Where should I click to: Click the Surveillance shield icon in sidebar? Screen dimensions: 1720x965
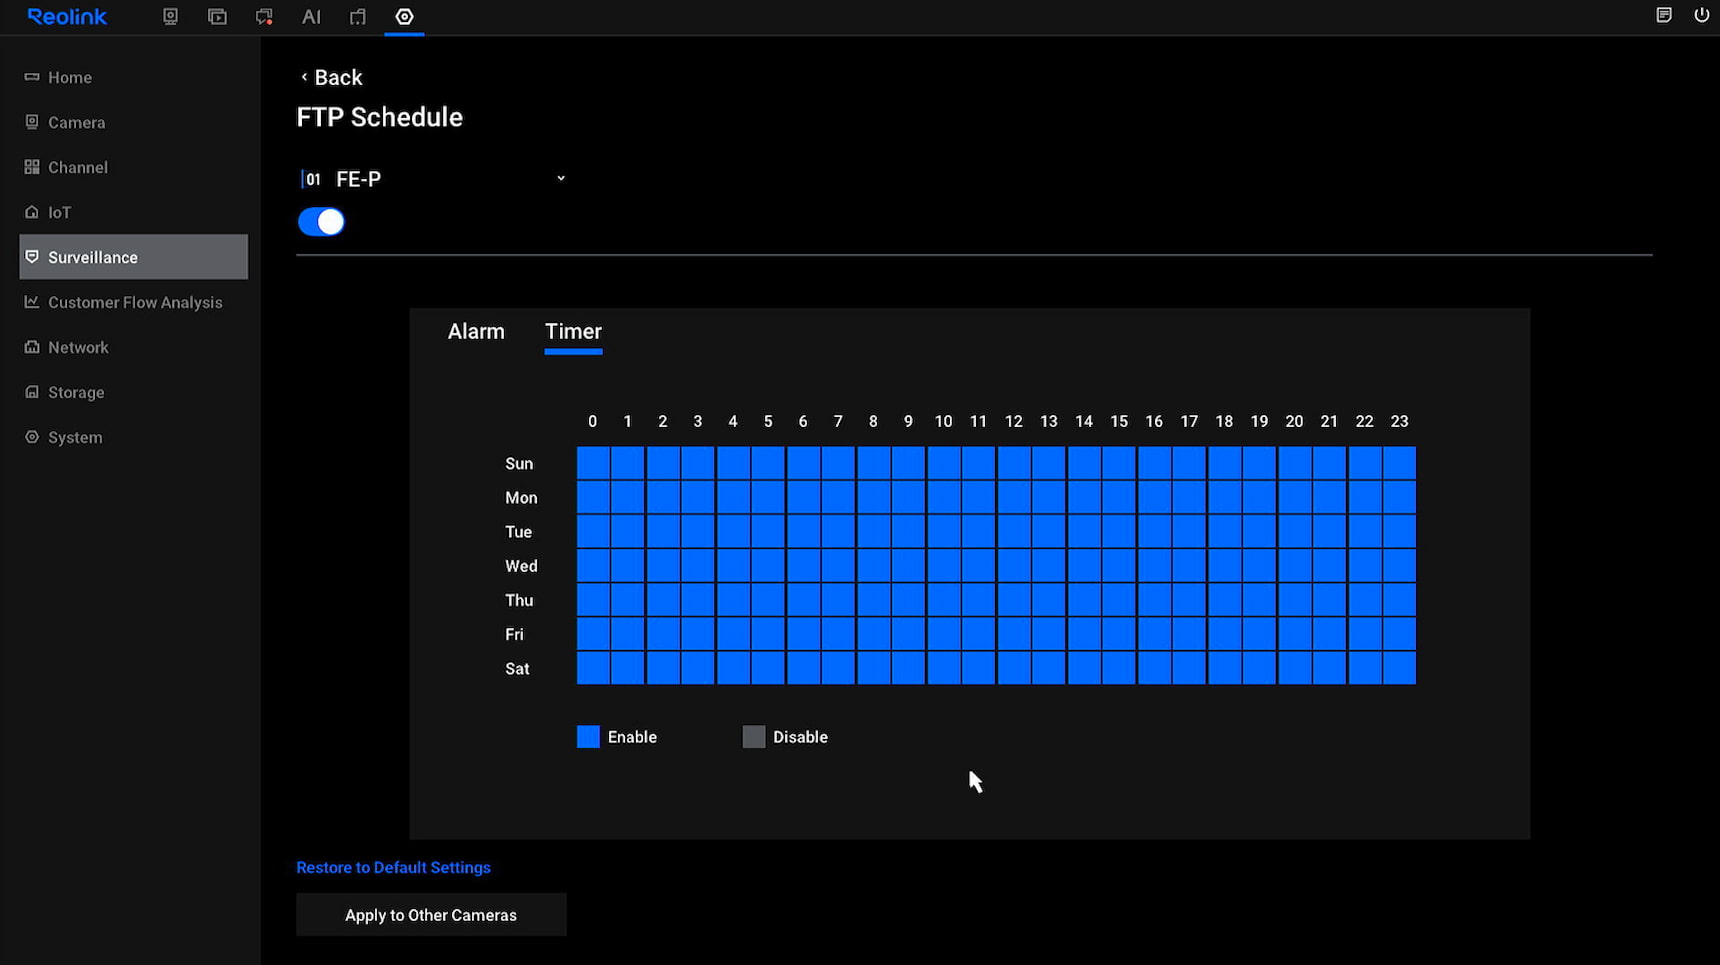point(32,257)
